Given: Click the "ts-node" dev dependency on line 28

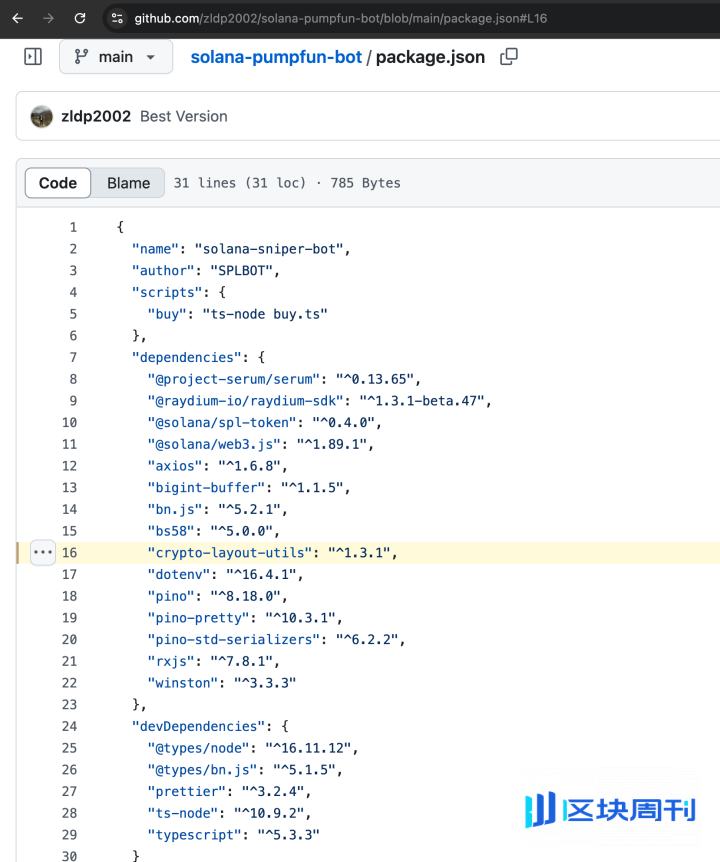Looking at the screenshot, I should pos(186,813).
